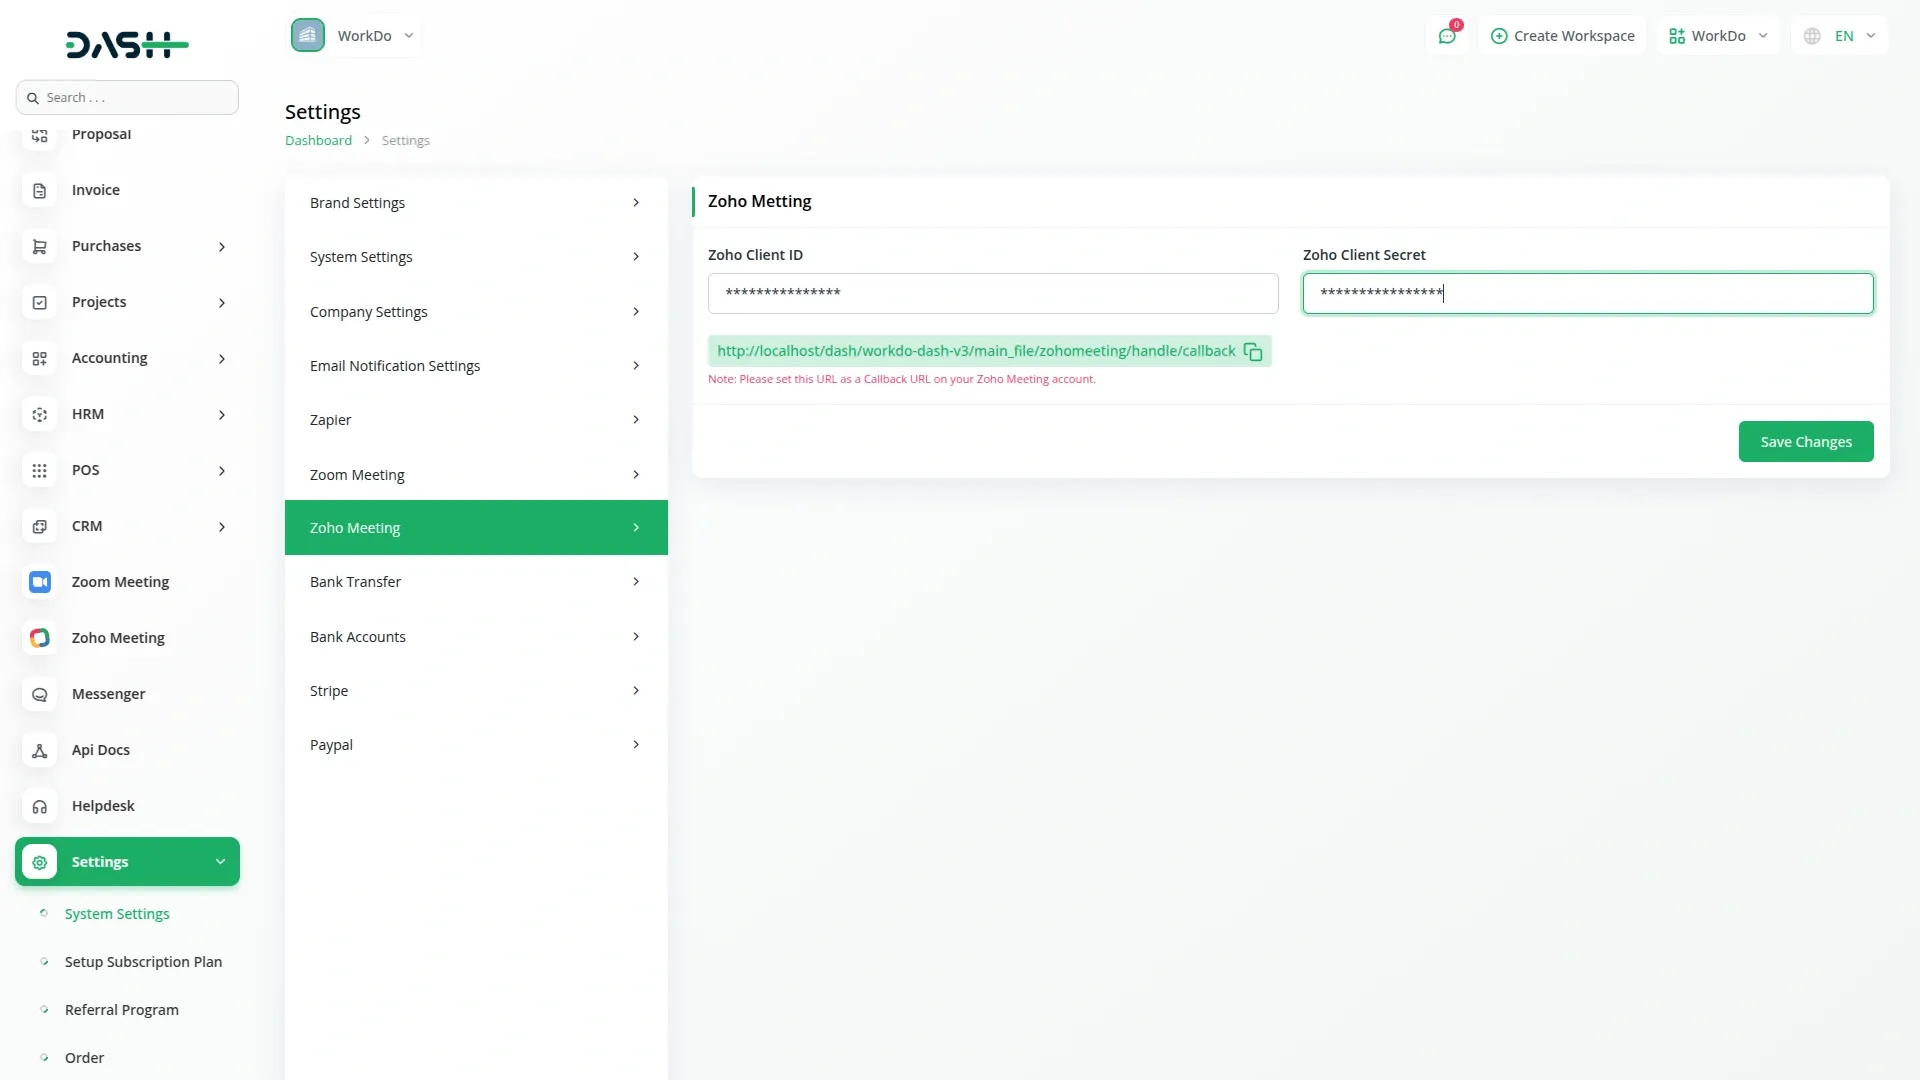This screenshot has height=1080, width=1920.
Task: Click the Zoho Client ID input field
Action: [x=992, y=292]
